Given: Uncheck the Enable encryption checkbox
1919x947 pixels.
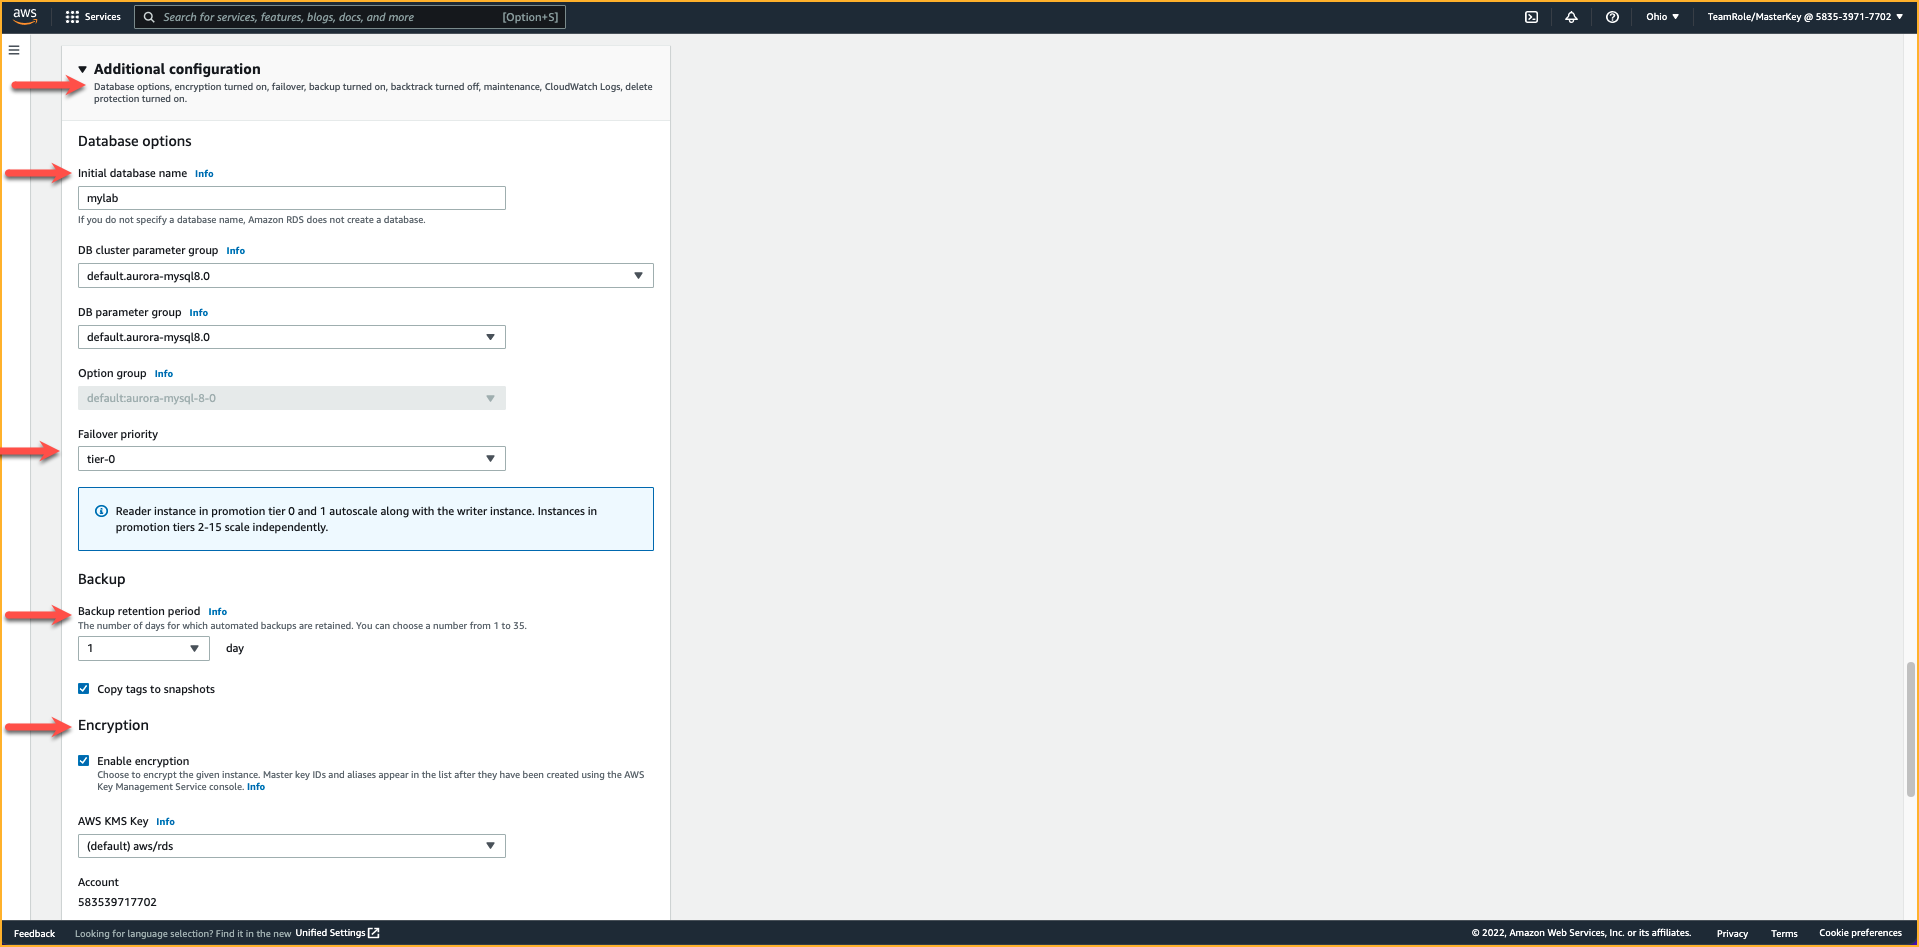Looking at the screenshot, I should tap(84, 761).
